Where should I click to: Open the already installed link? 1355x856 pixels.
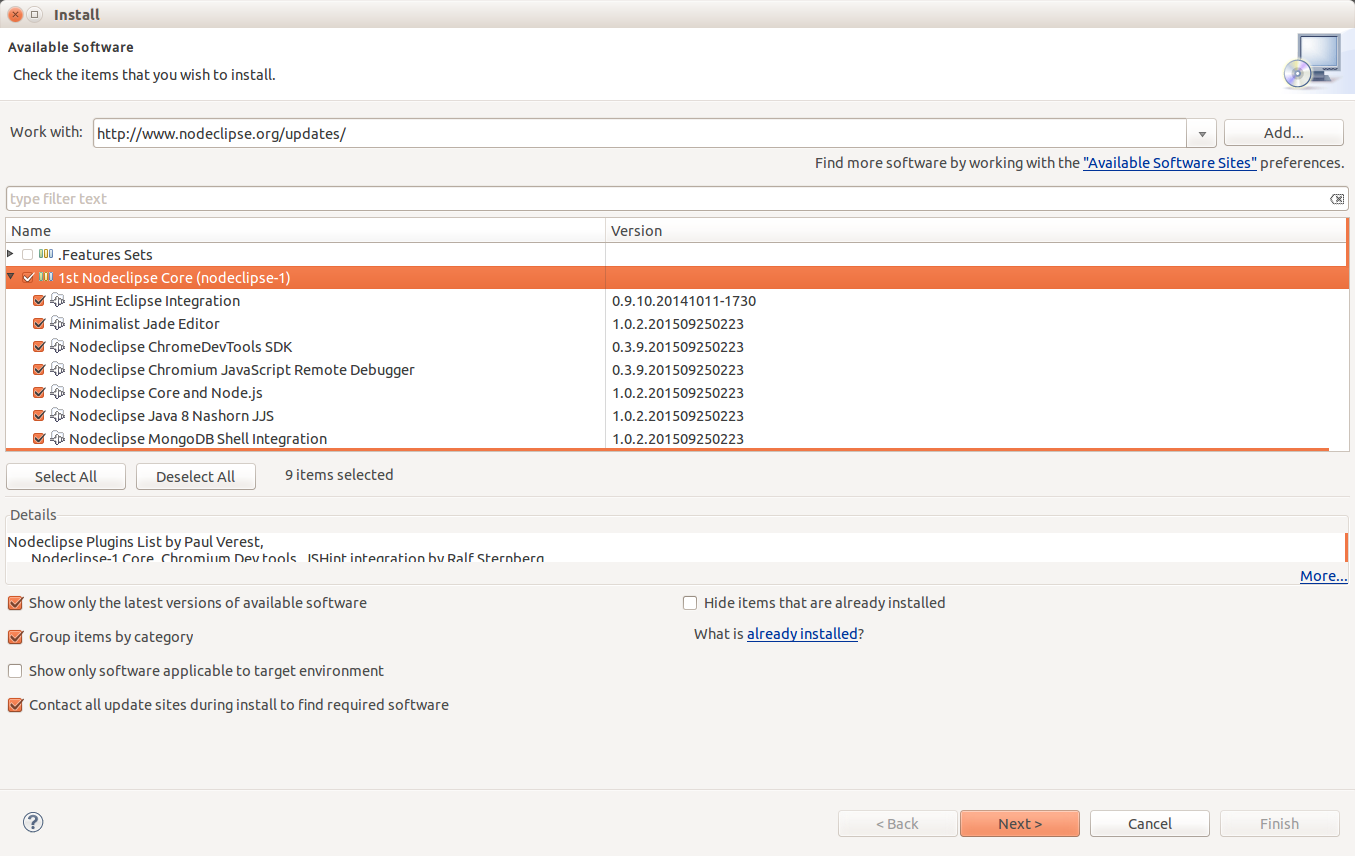coord(802,633)
